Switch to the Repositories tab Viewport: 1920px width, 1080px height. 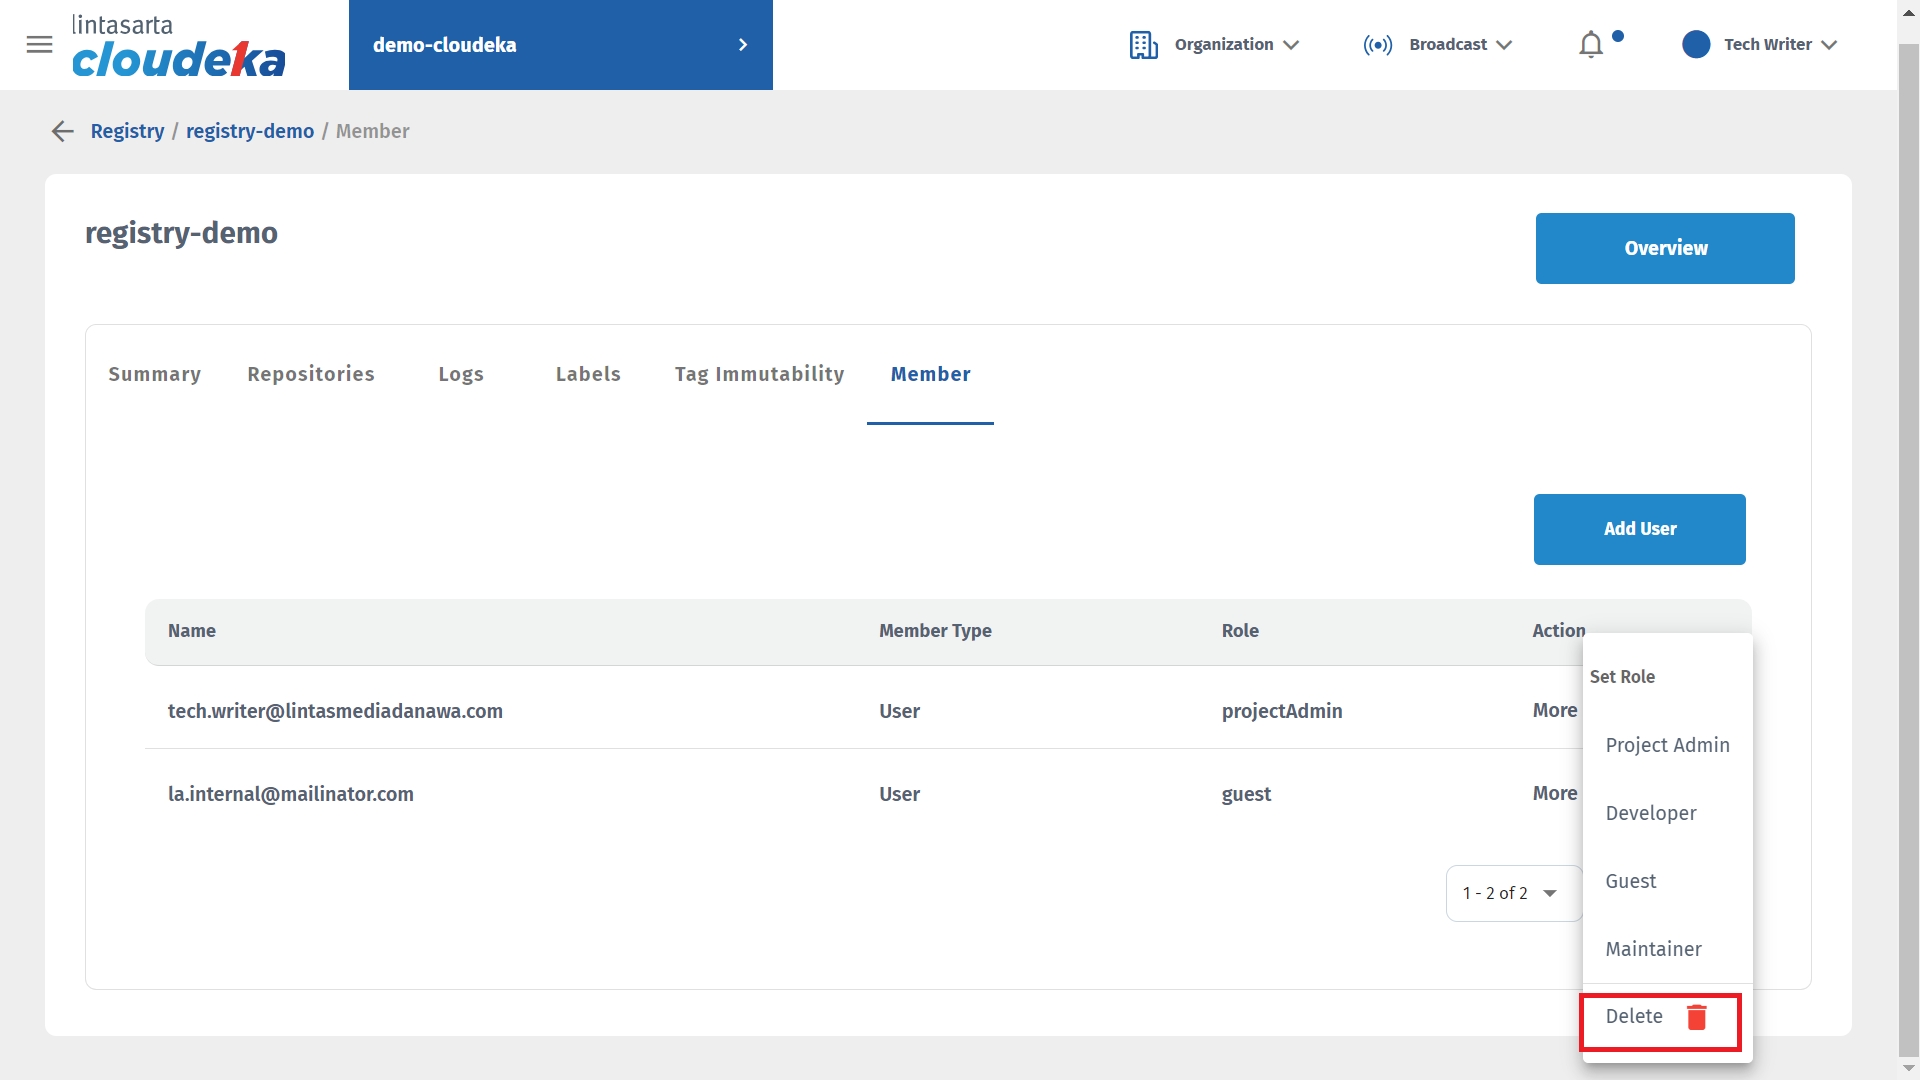pos(311,374)
